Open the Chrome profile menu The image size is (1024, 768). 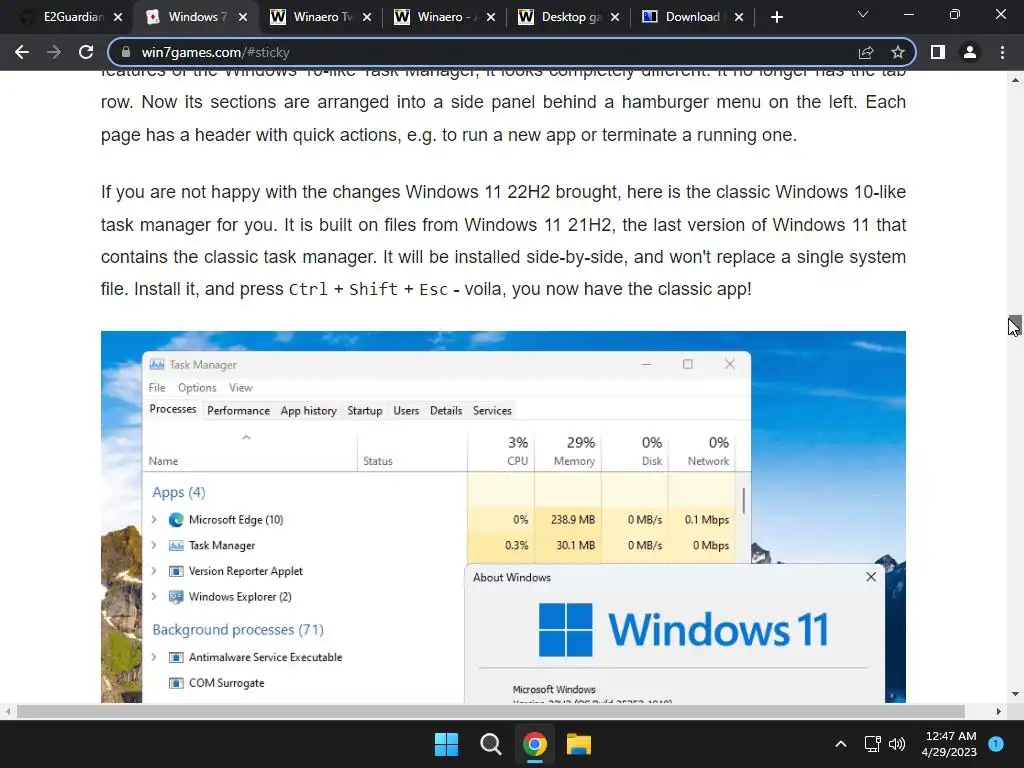pyautogui.click(x=970, y=52)
